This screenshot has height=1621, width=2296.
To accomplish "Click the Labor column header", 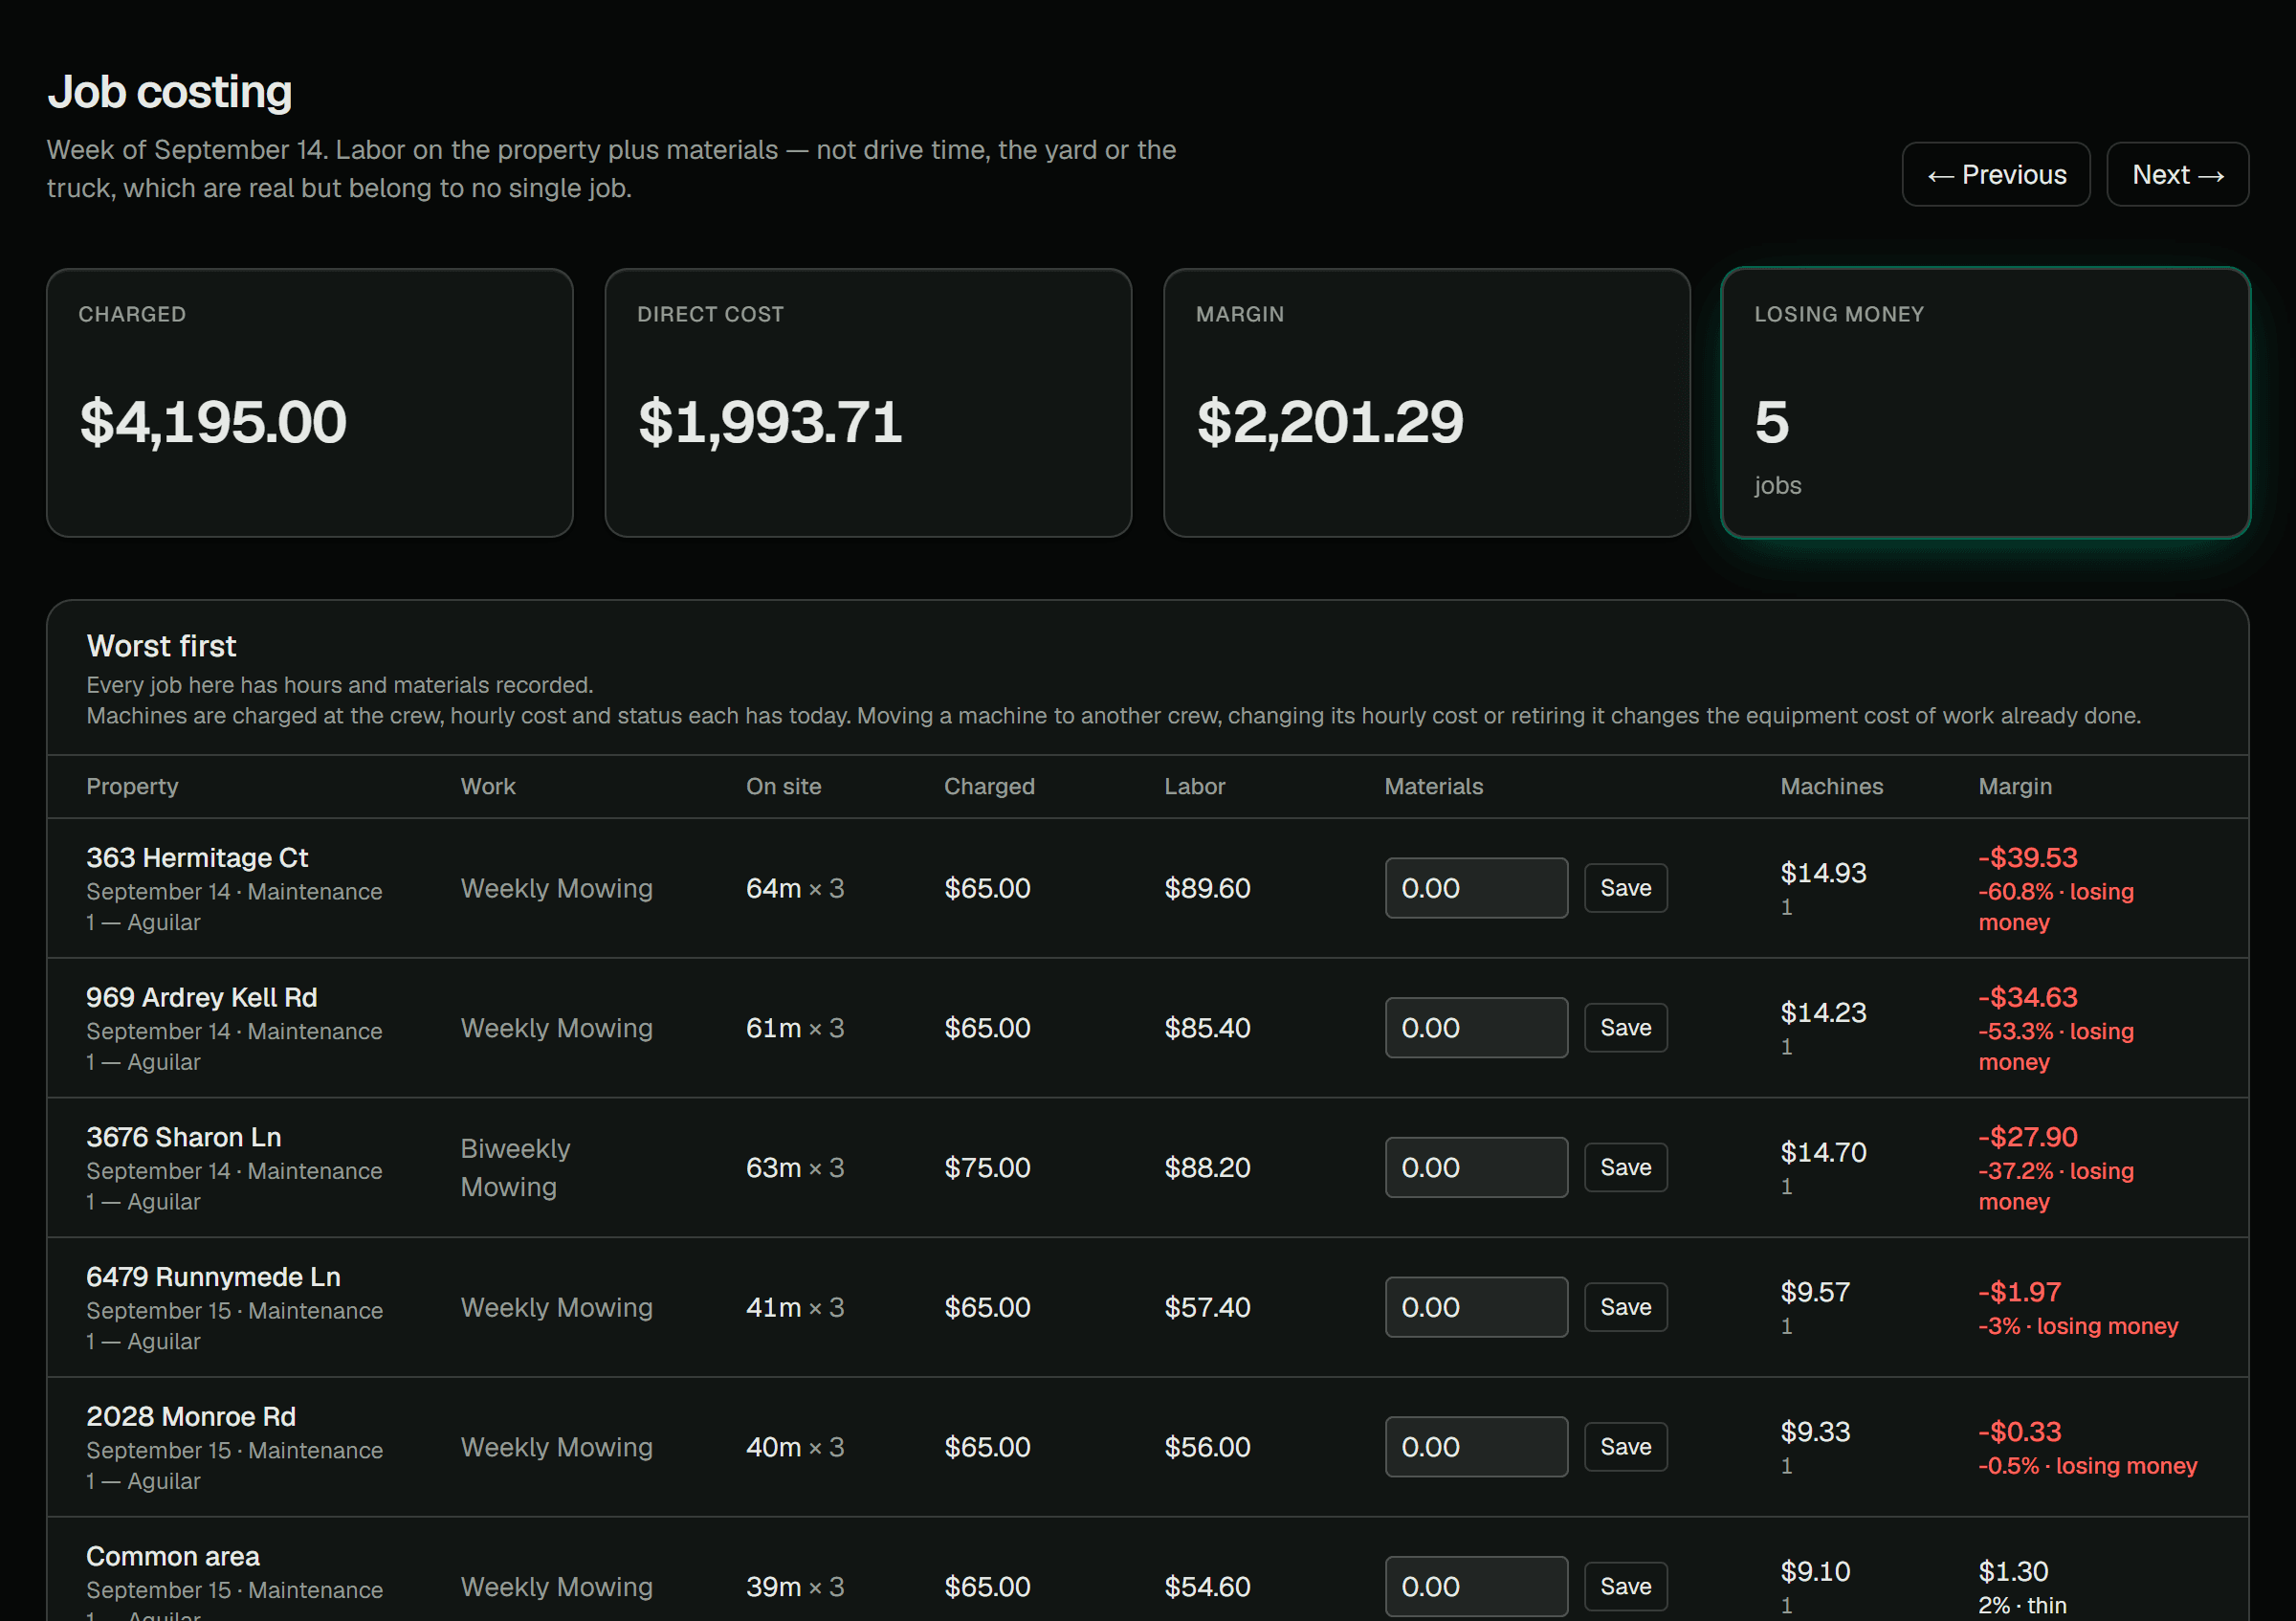I will point(1194,786).
